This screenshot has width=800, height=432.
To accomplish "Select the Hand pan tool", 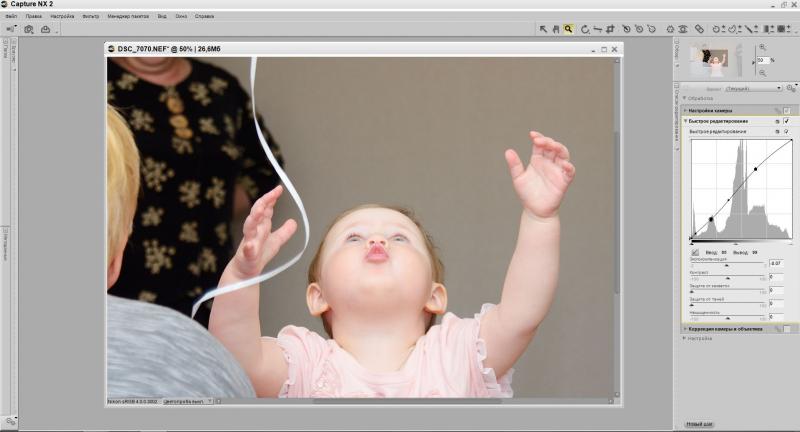I will (x=556, y=30).
